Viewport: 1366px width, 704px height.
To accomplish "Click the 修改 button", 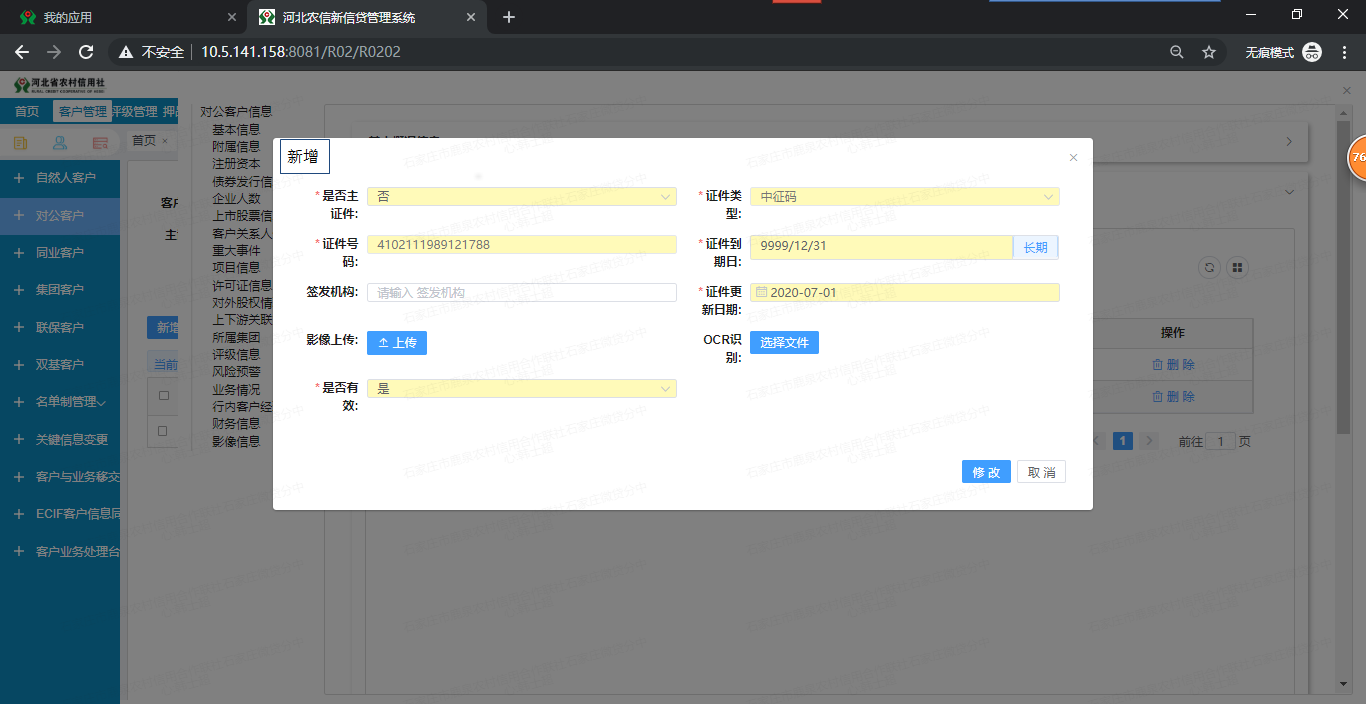I will point(986,472).
